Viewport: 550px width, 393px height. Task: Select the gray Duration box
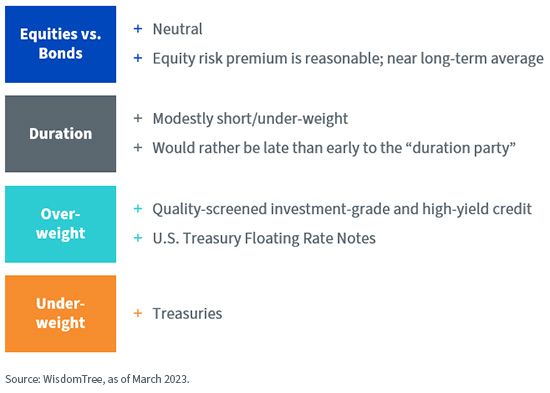tap(60, 134)
